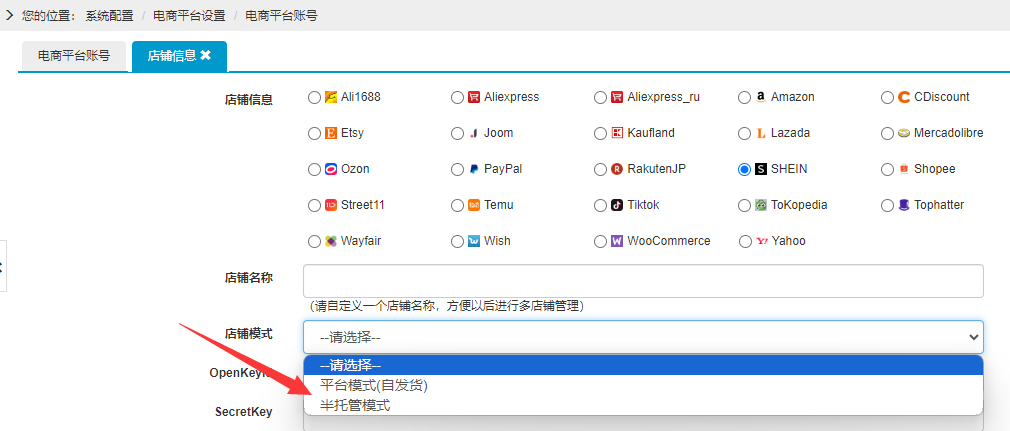The width and height of the screenshot is (1010, 431).
Task: Select the Amazon radio button
Action: (x=744, y=98)
